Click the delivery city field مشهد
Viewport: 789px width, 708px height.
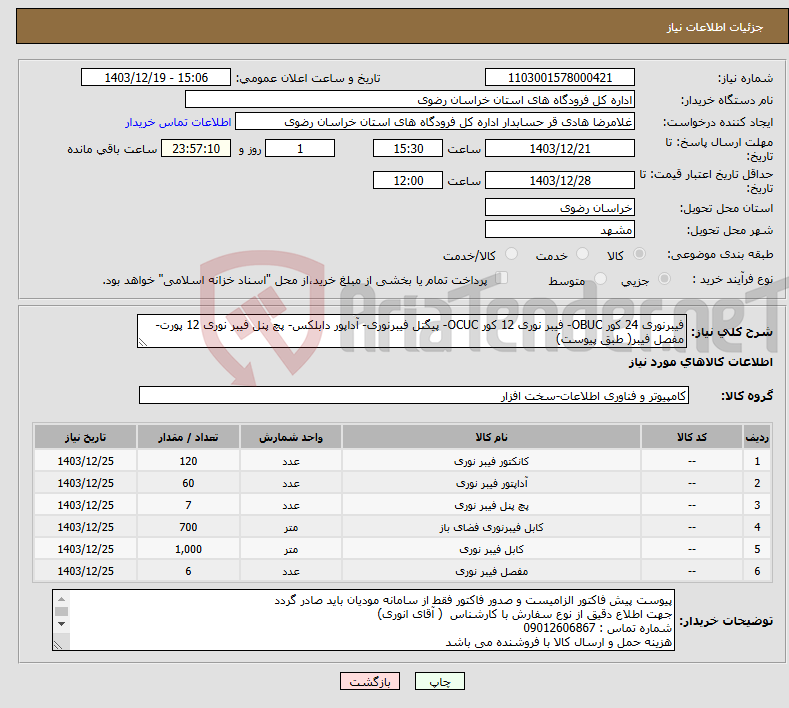pyautogui.click(x=560, y=229)
